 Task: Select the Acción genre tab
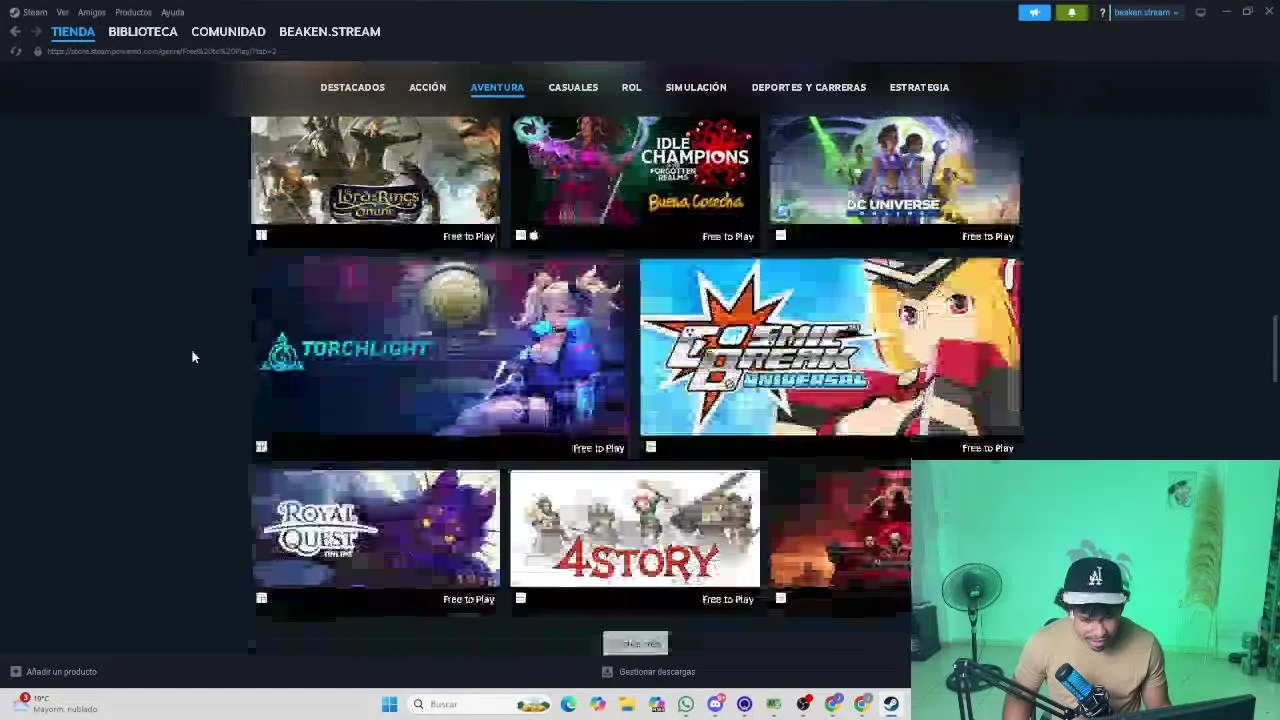coord(427,87)
